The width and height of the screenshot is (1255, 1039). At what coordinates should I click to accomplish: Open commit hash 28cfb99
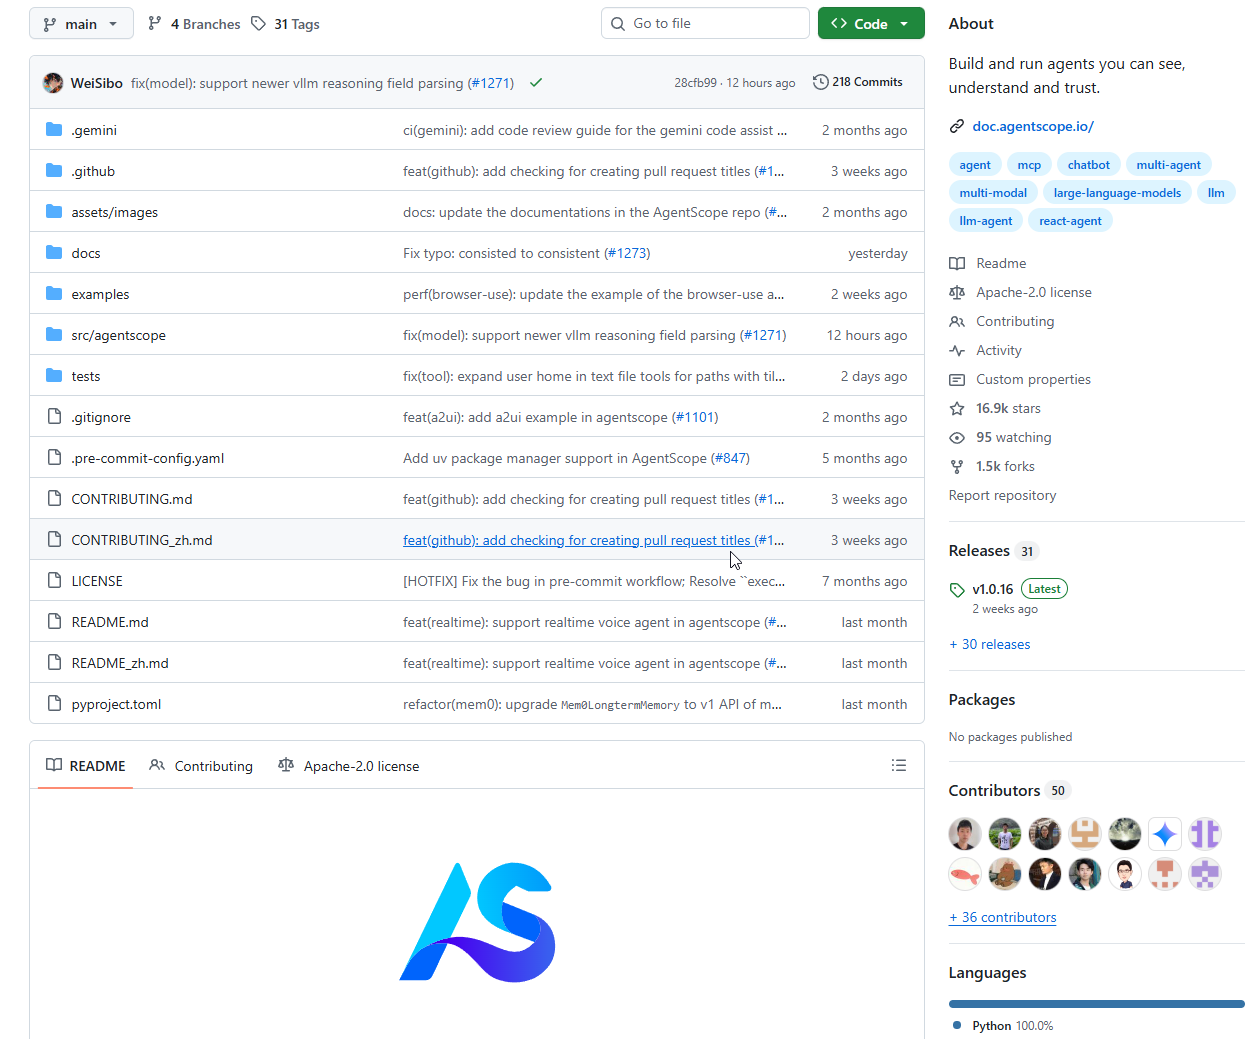pos(695,83)
